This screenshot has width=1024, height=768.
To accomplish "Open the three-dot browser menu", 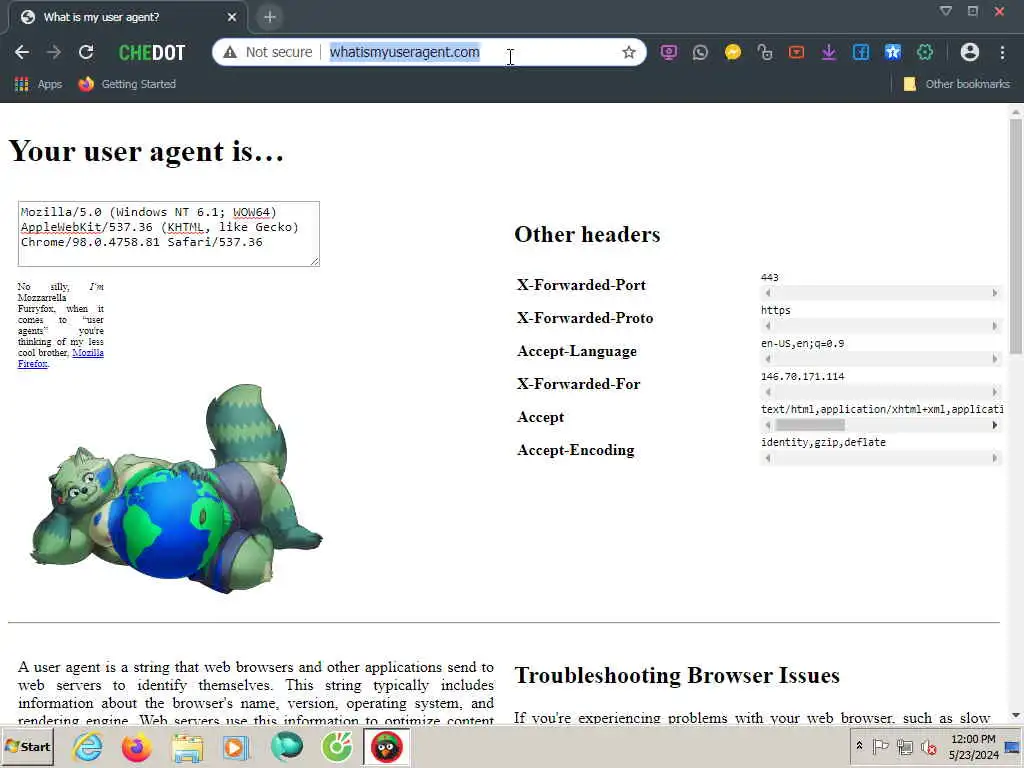I will pos(1002,52).
